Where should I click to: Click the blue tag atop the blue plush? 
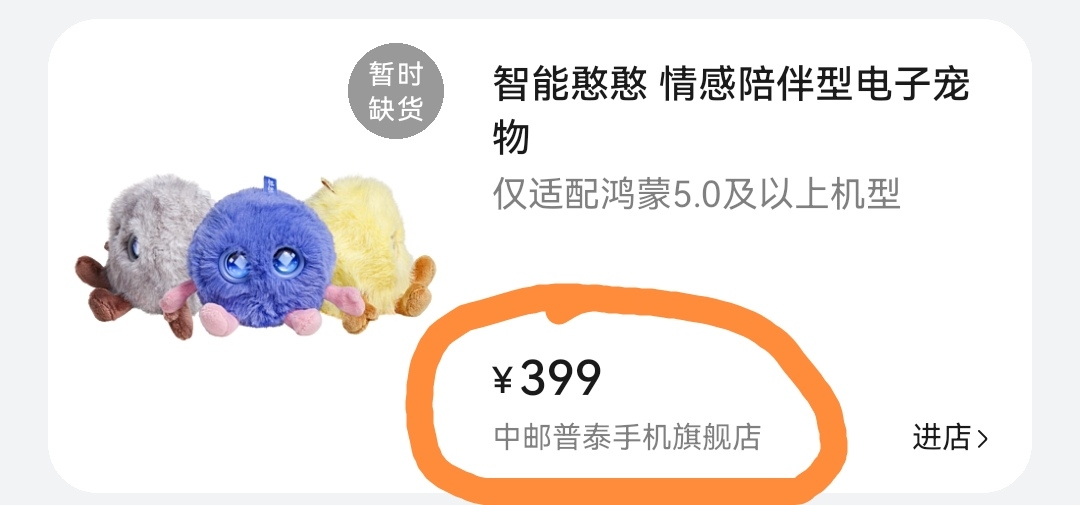click(269, 185)
